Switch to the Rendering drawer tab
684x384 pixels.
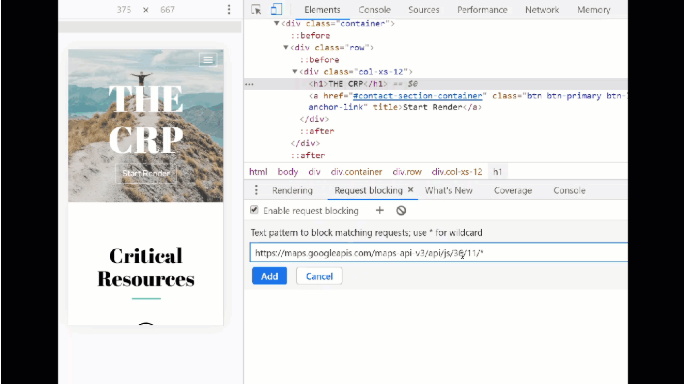[x=292, y=190]
